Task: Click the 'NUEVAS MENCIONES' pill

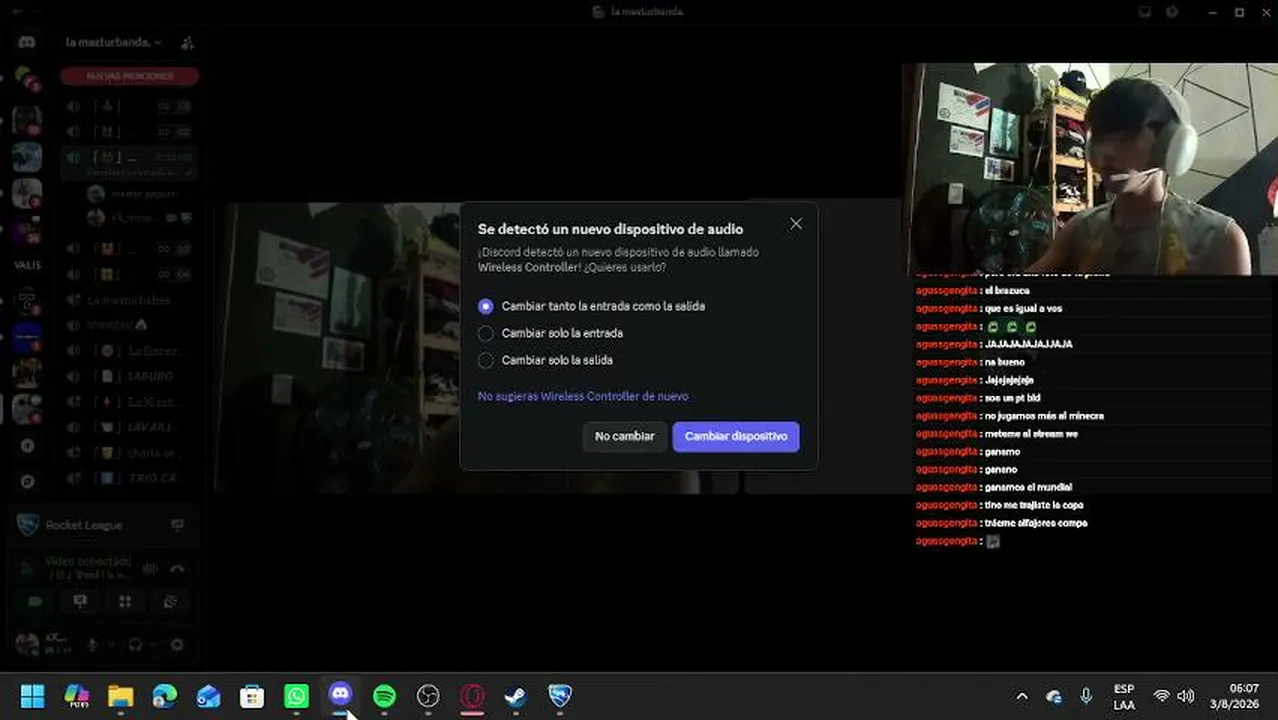Action: click(129, 76)
